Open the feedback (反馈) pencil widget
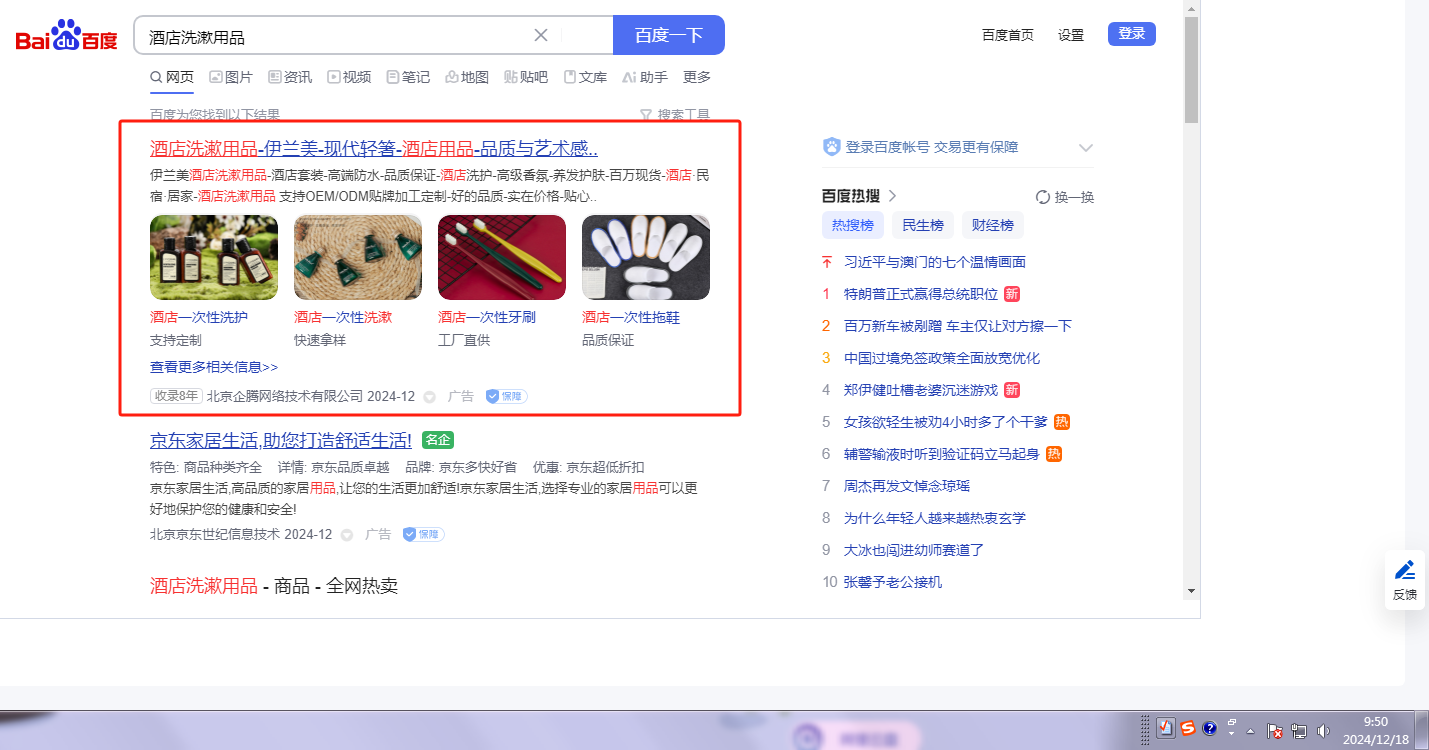Viewport: 1429px width, 750px height. click(x=1404, y=580)
